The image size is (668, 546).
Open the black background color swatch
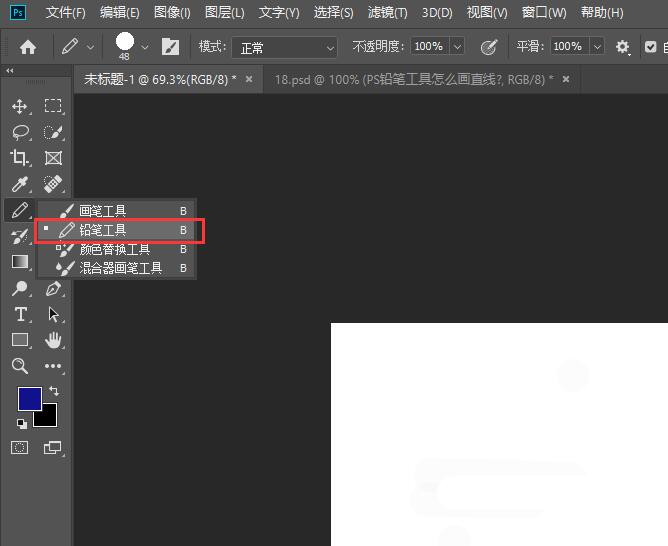coord(48,418)
